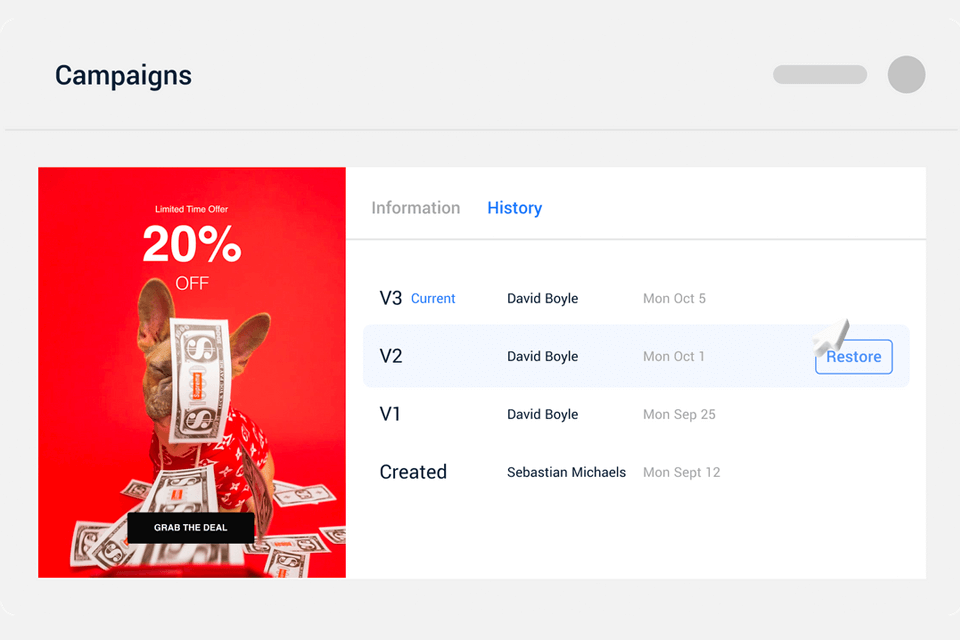Click the Mon Sept 12 date

681,472
